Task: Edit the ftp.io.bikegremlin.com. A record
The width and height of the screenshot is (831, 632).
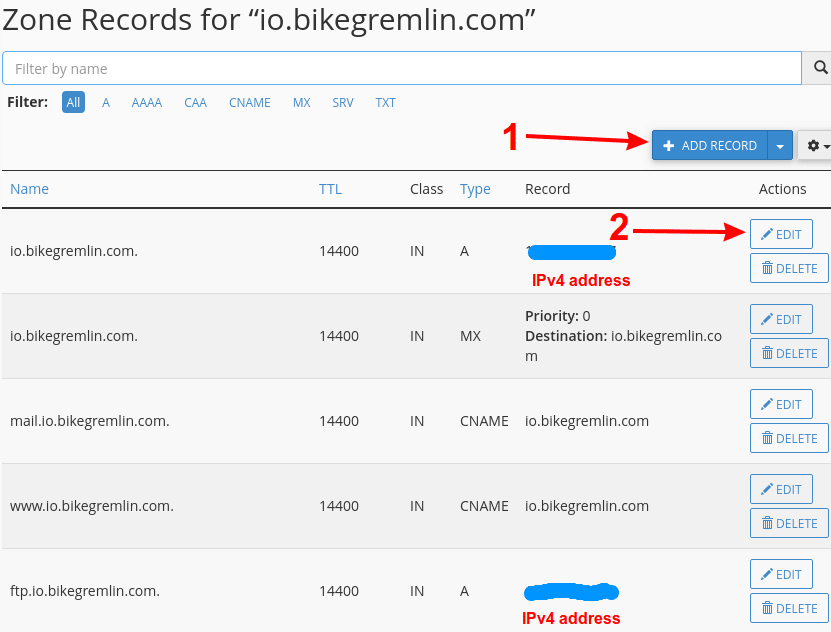Action: tap(781, 574)
